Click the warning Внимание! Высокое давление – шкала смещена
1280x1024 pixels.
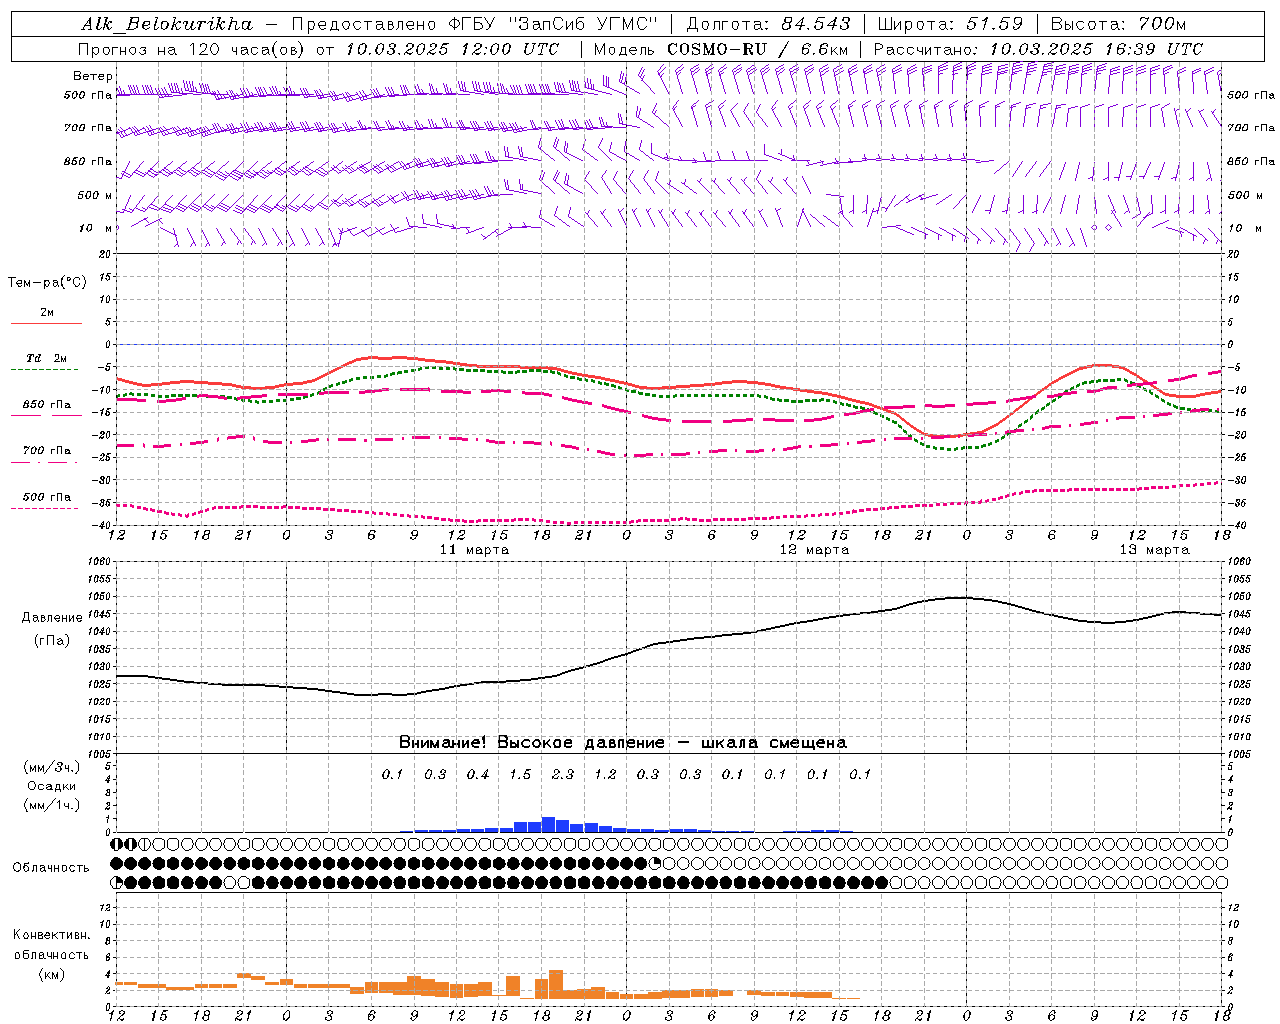[623, 743]
